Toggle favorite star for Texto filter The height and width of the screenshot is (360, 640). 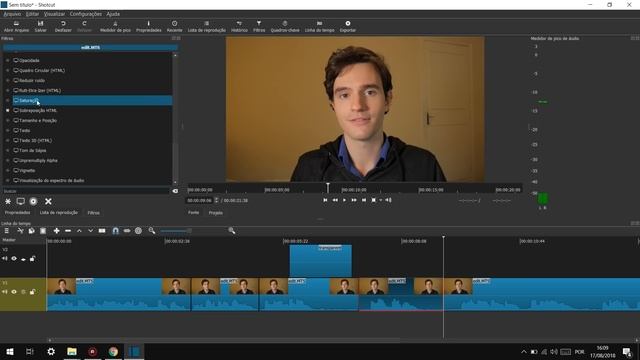click(x=7, y=131)
